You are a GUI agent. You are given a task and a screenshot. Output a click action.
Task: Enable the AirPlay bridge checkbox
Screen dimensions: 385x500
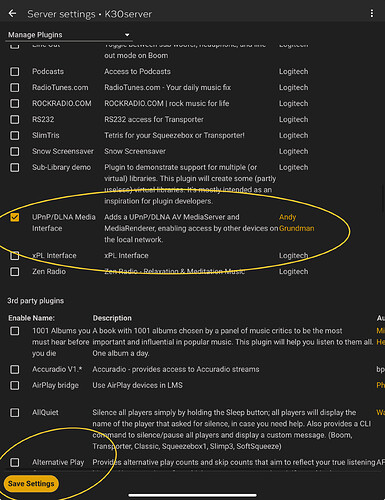point(15,385)
